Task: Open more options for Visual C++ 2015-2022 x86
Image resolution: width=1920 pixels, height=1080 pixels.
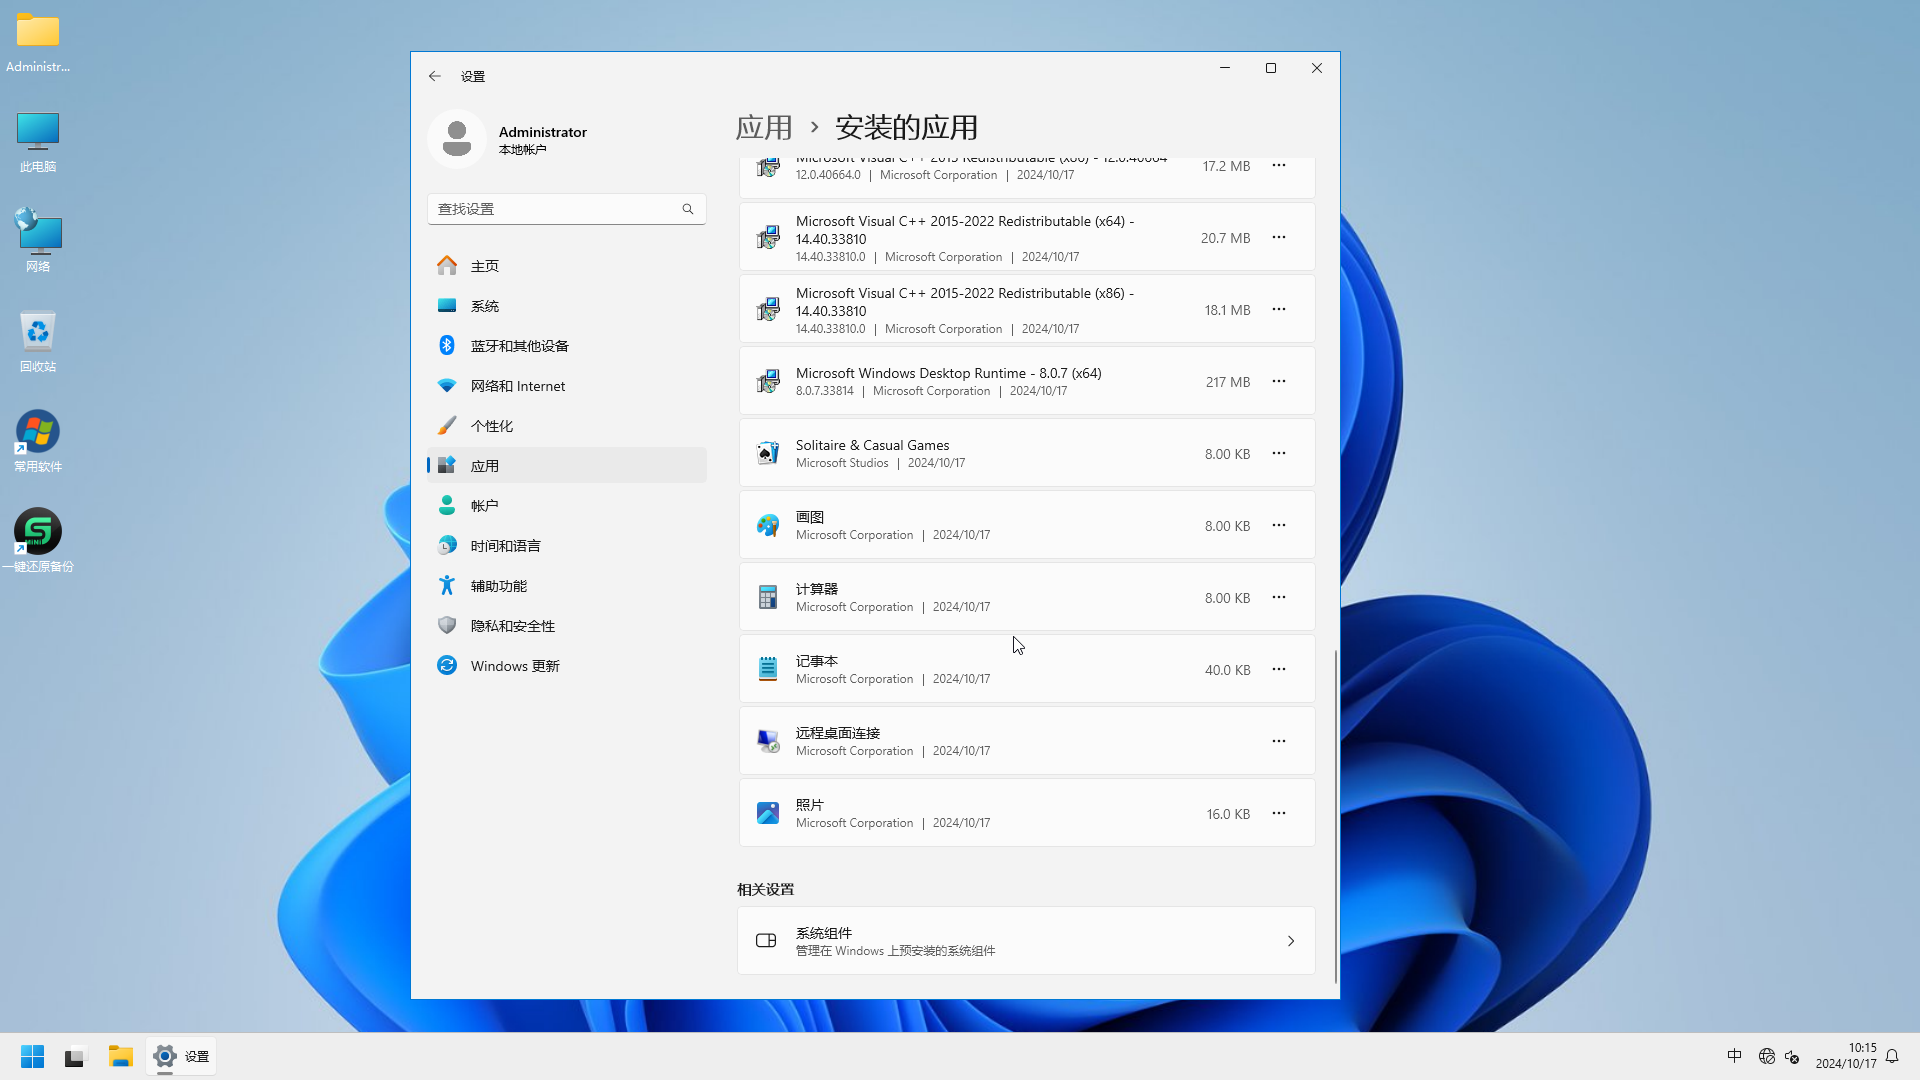Action: click(x=1279, y=309)
